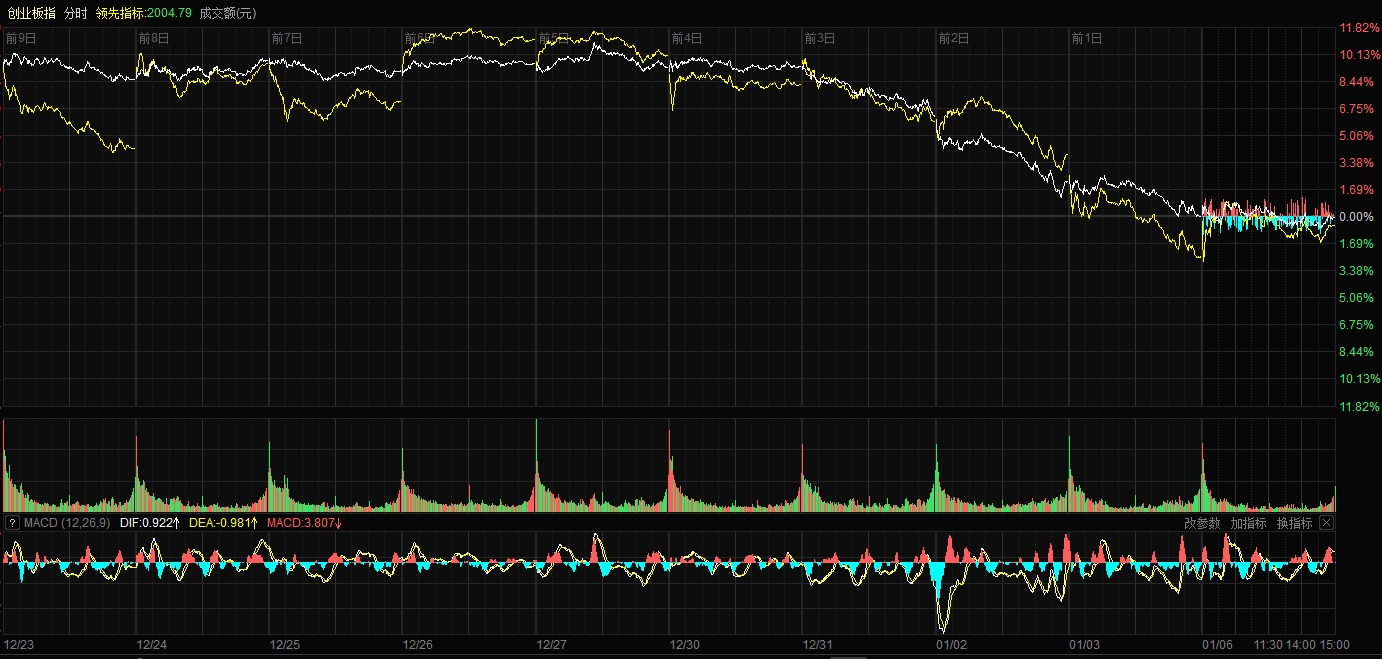Click the 12/31 date label
The height and width of the screenshot is (659, 1382).
tap(818, 645)
